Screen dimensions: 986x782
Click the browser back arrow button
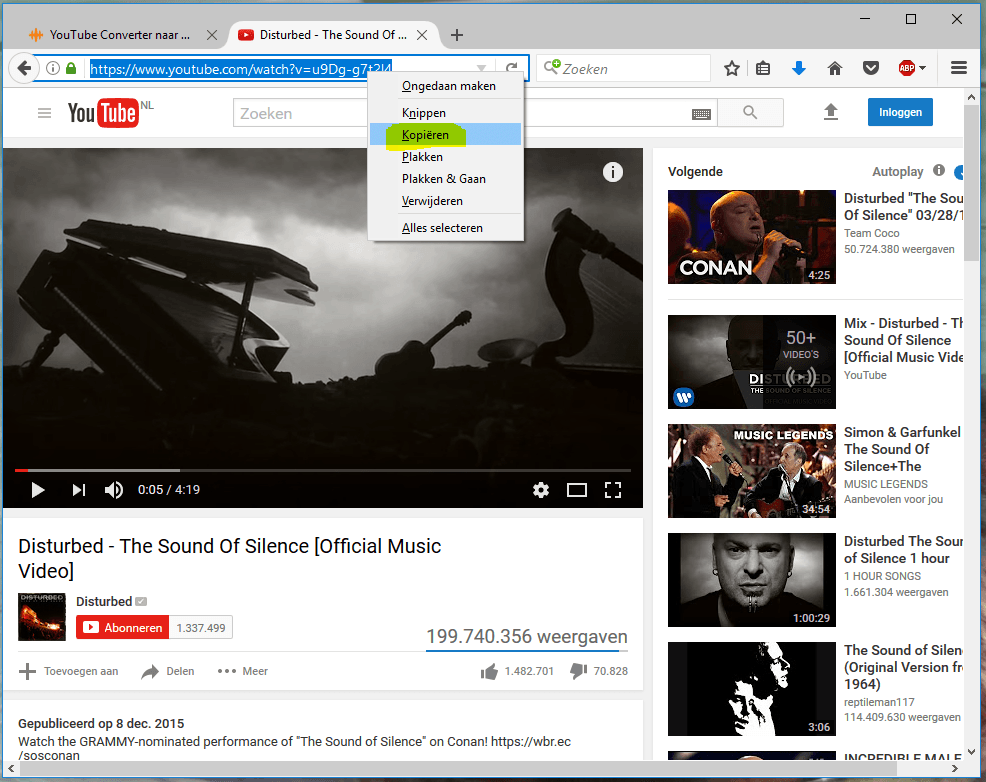tap(24, 68)
